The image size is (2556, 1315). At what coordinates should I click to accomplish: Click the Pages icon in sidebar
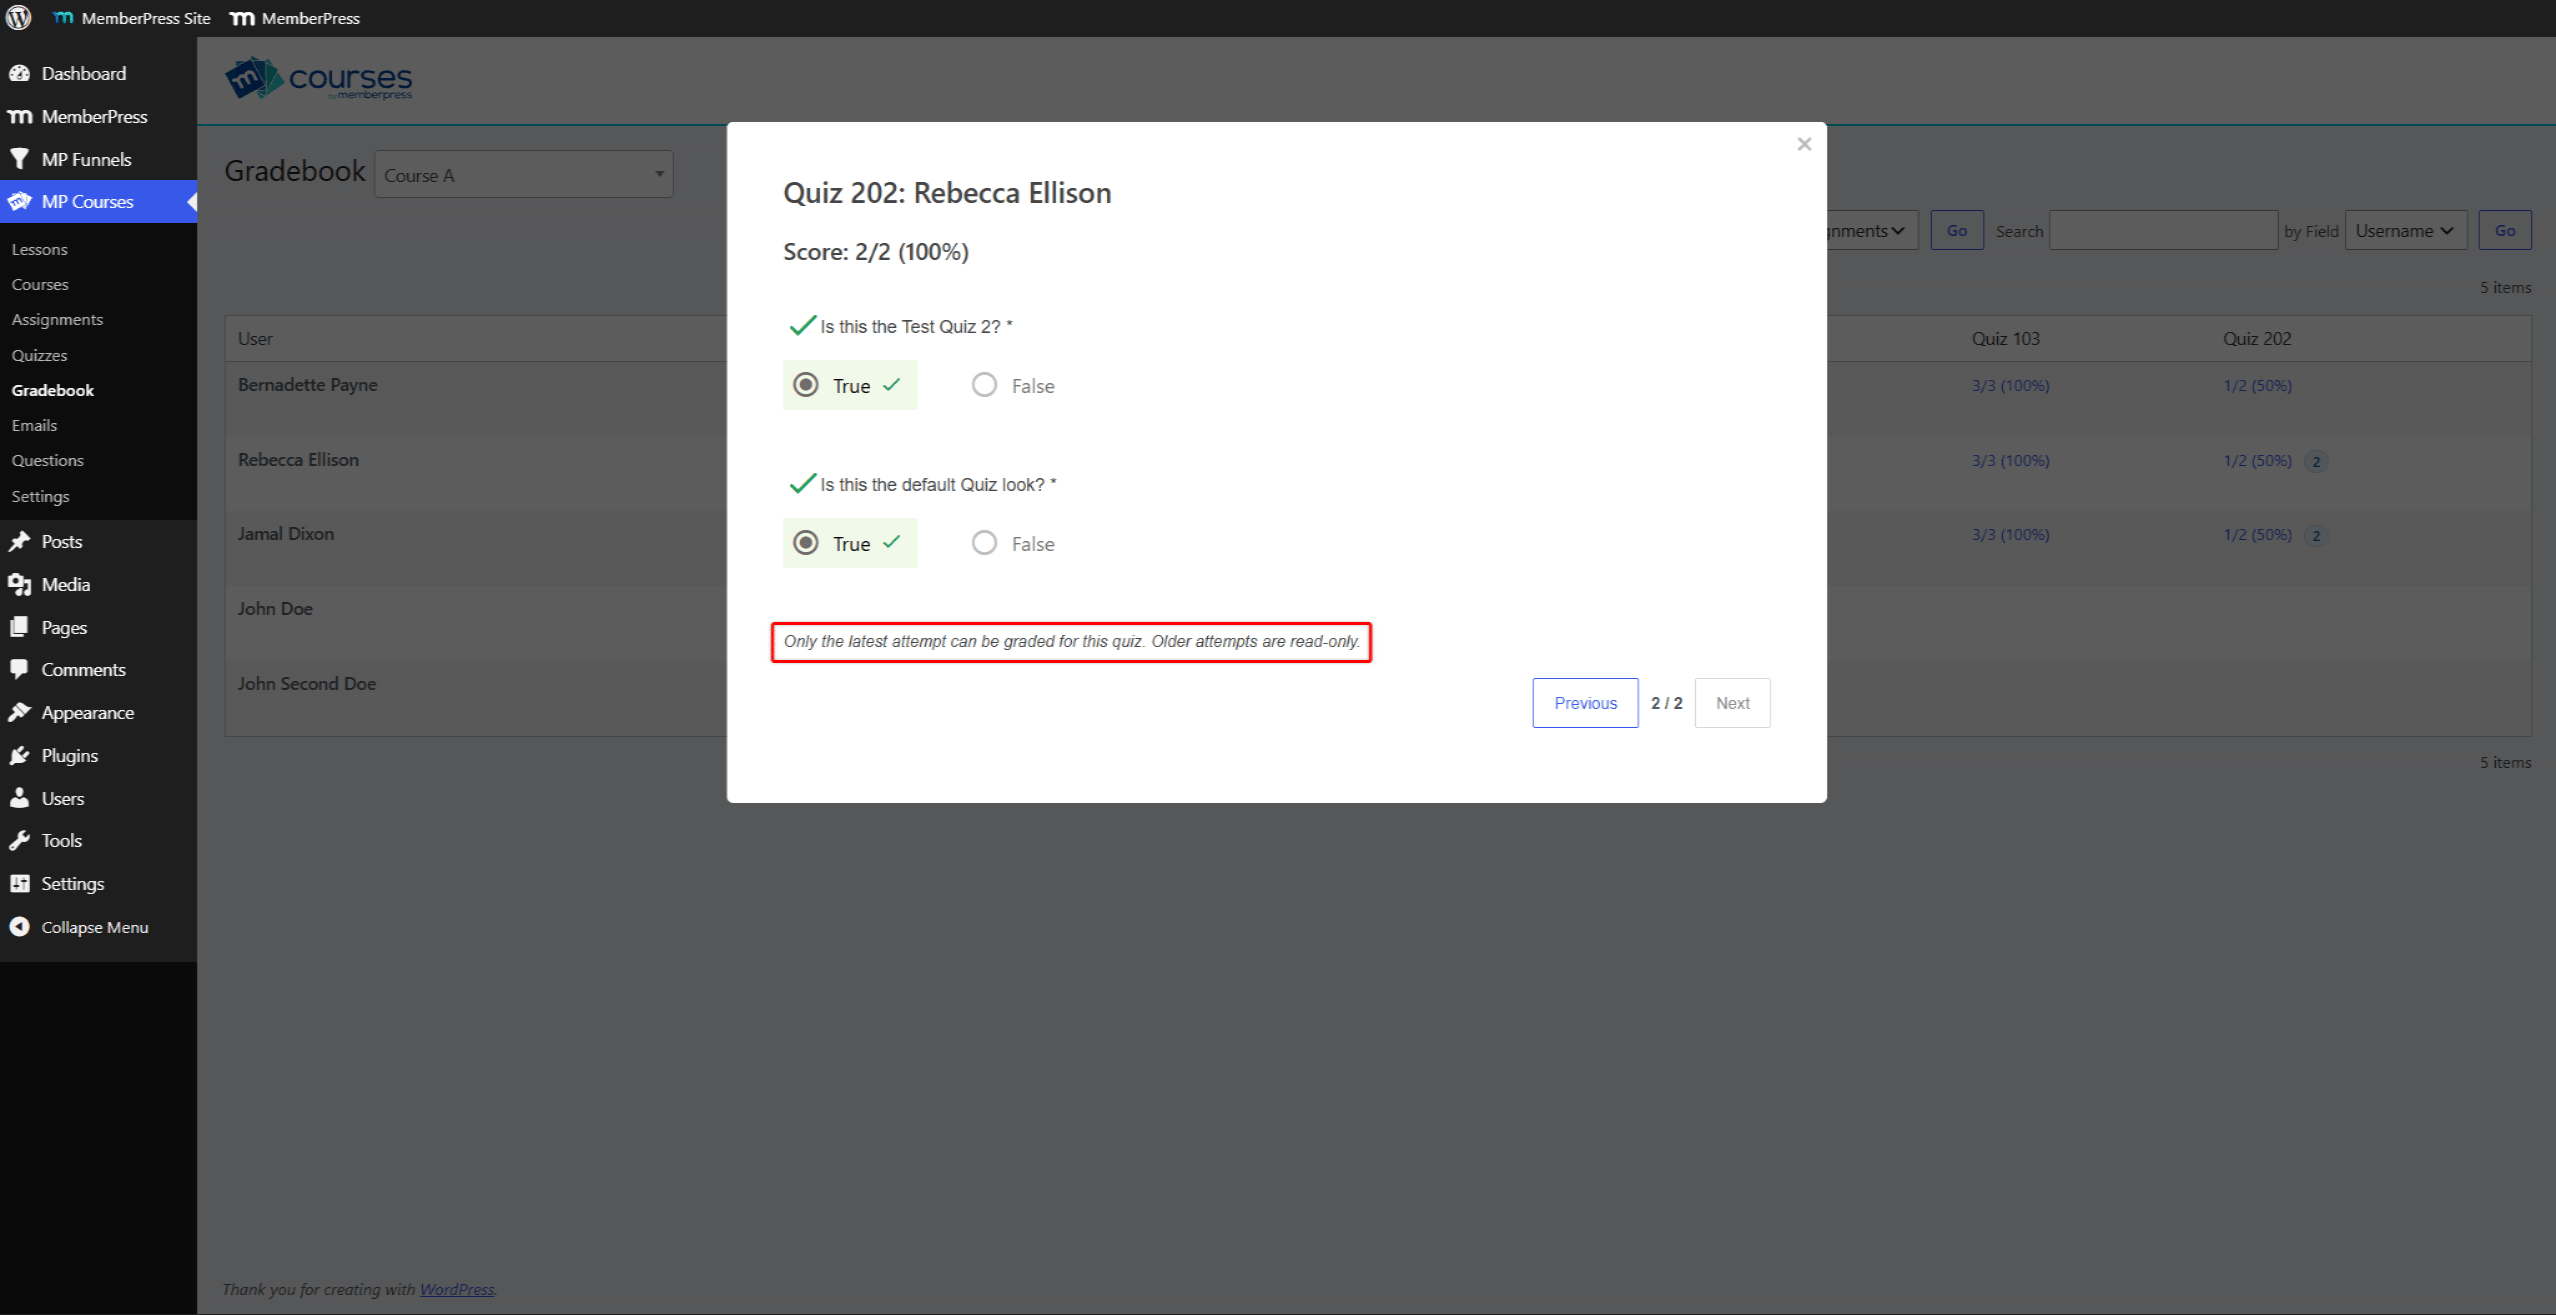[19, 627]
